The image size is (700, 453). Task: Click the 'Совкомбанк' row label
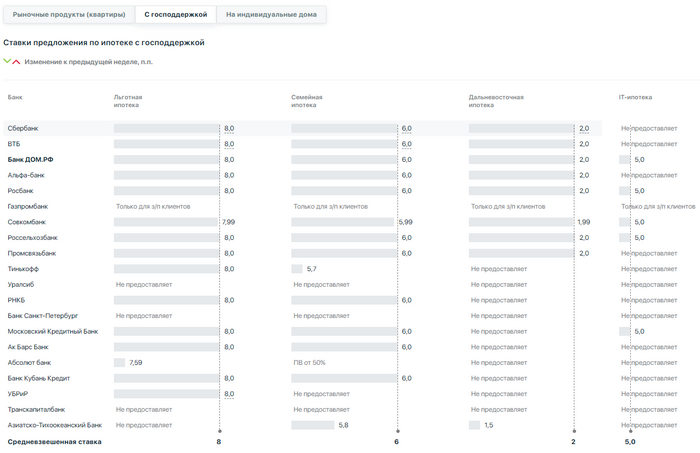point(27,222)
